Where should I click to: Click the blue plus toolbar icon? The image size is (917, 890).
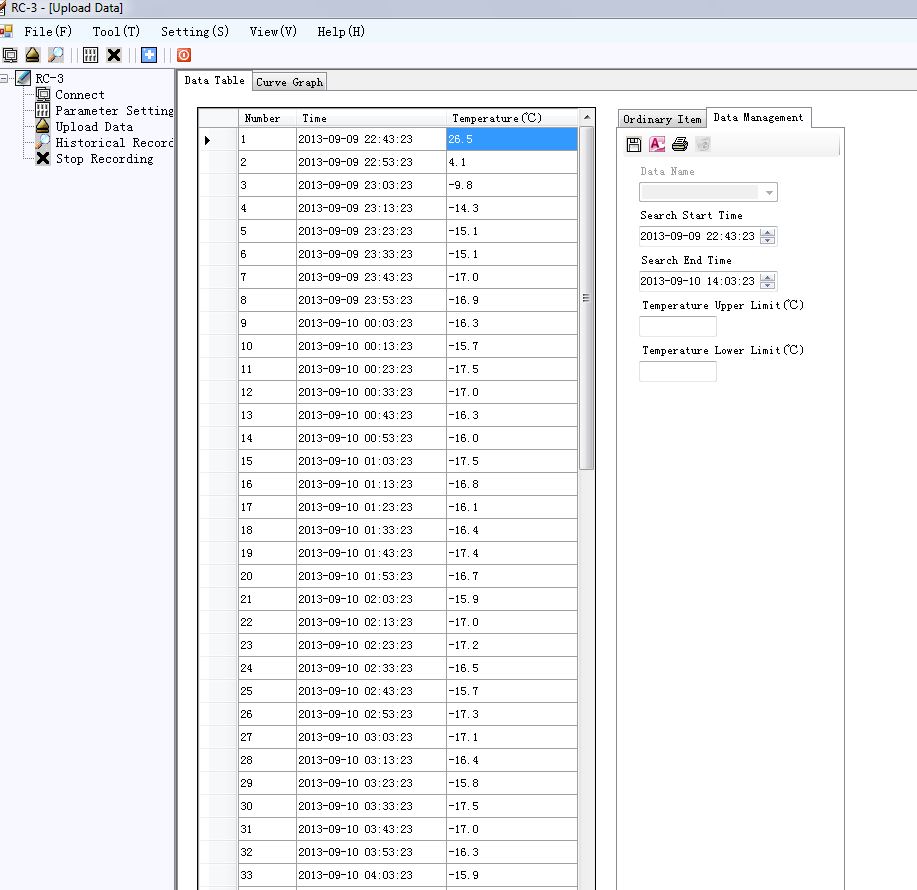pyautogui.click(x=149, y=55)
